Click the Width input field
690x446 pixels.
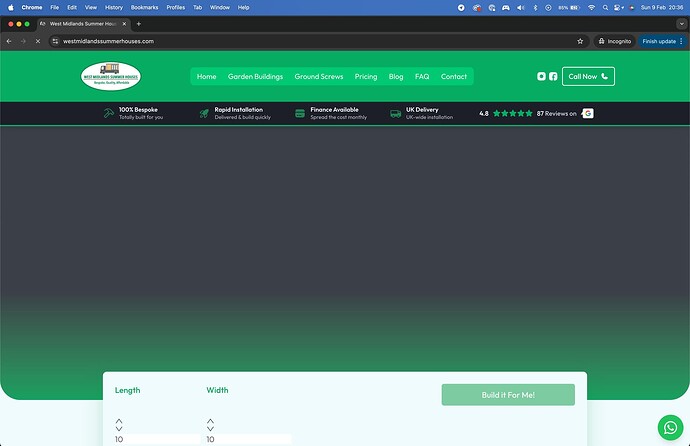pyautogui.click(x=249, y=439)
